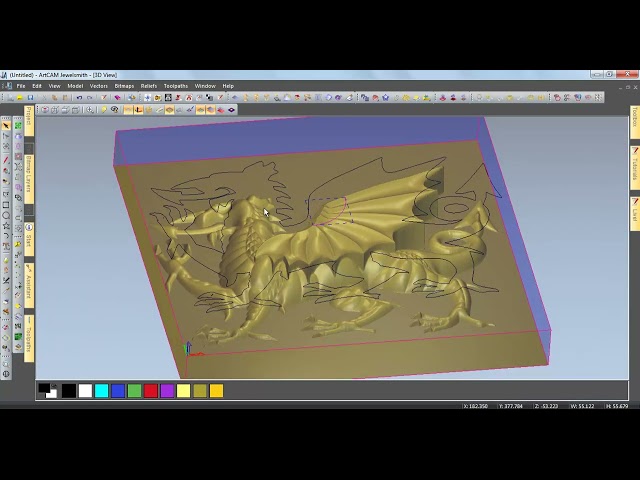This screenshot has height=480, width=640.
Task: Click the yellow sun-shaped icon in relief toolbar
Action: (x=406, y=98)
